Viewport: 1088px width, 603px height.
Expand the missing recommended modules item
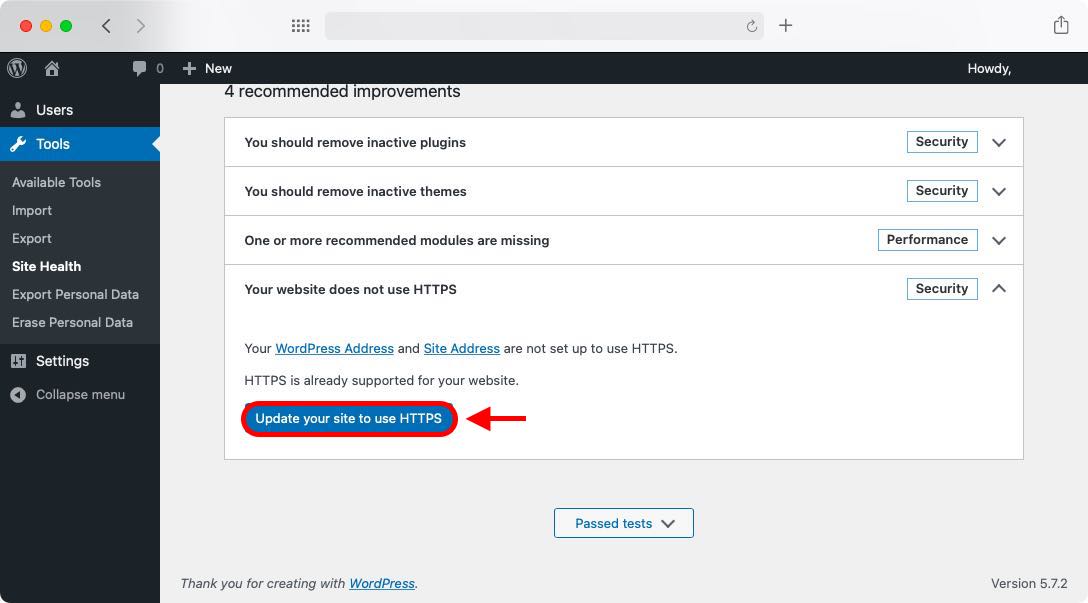click(998, 240)
